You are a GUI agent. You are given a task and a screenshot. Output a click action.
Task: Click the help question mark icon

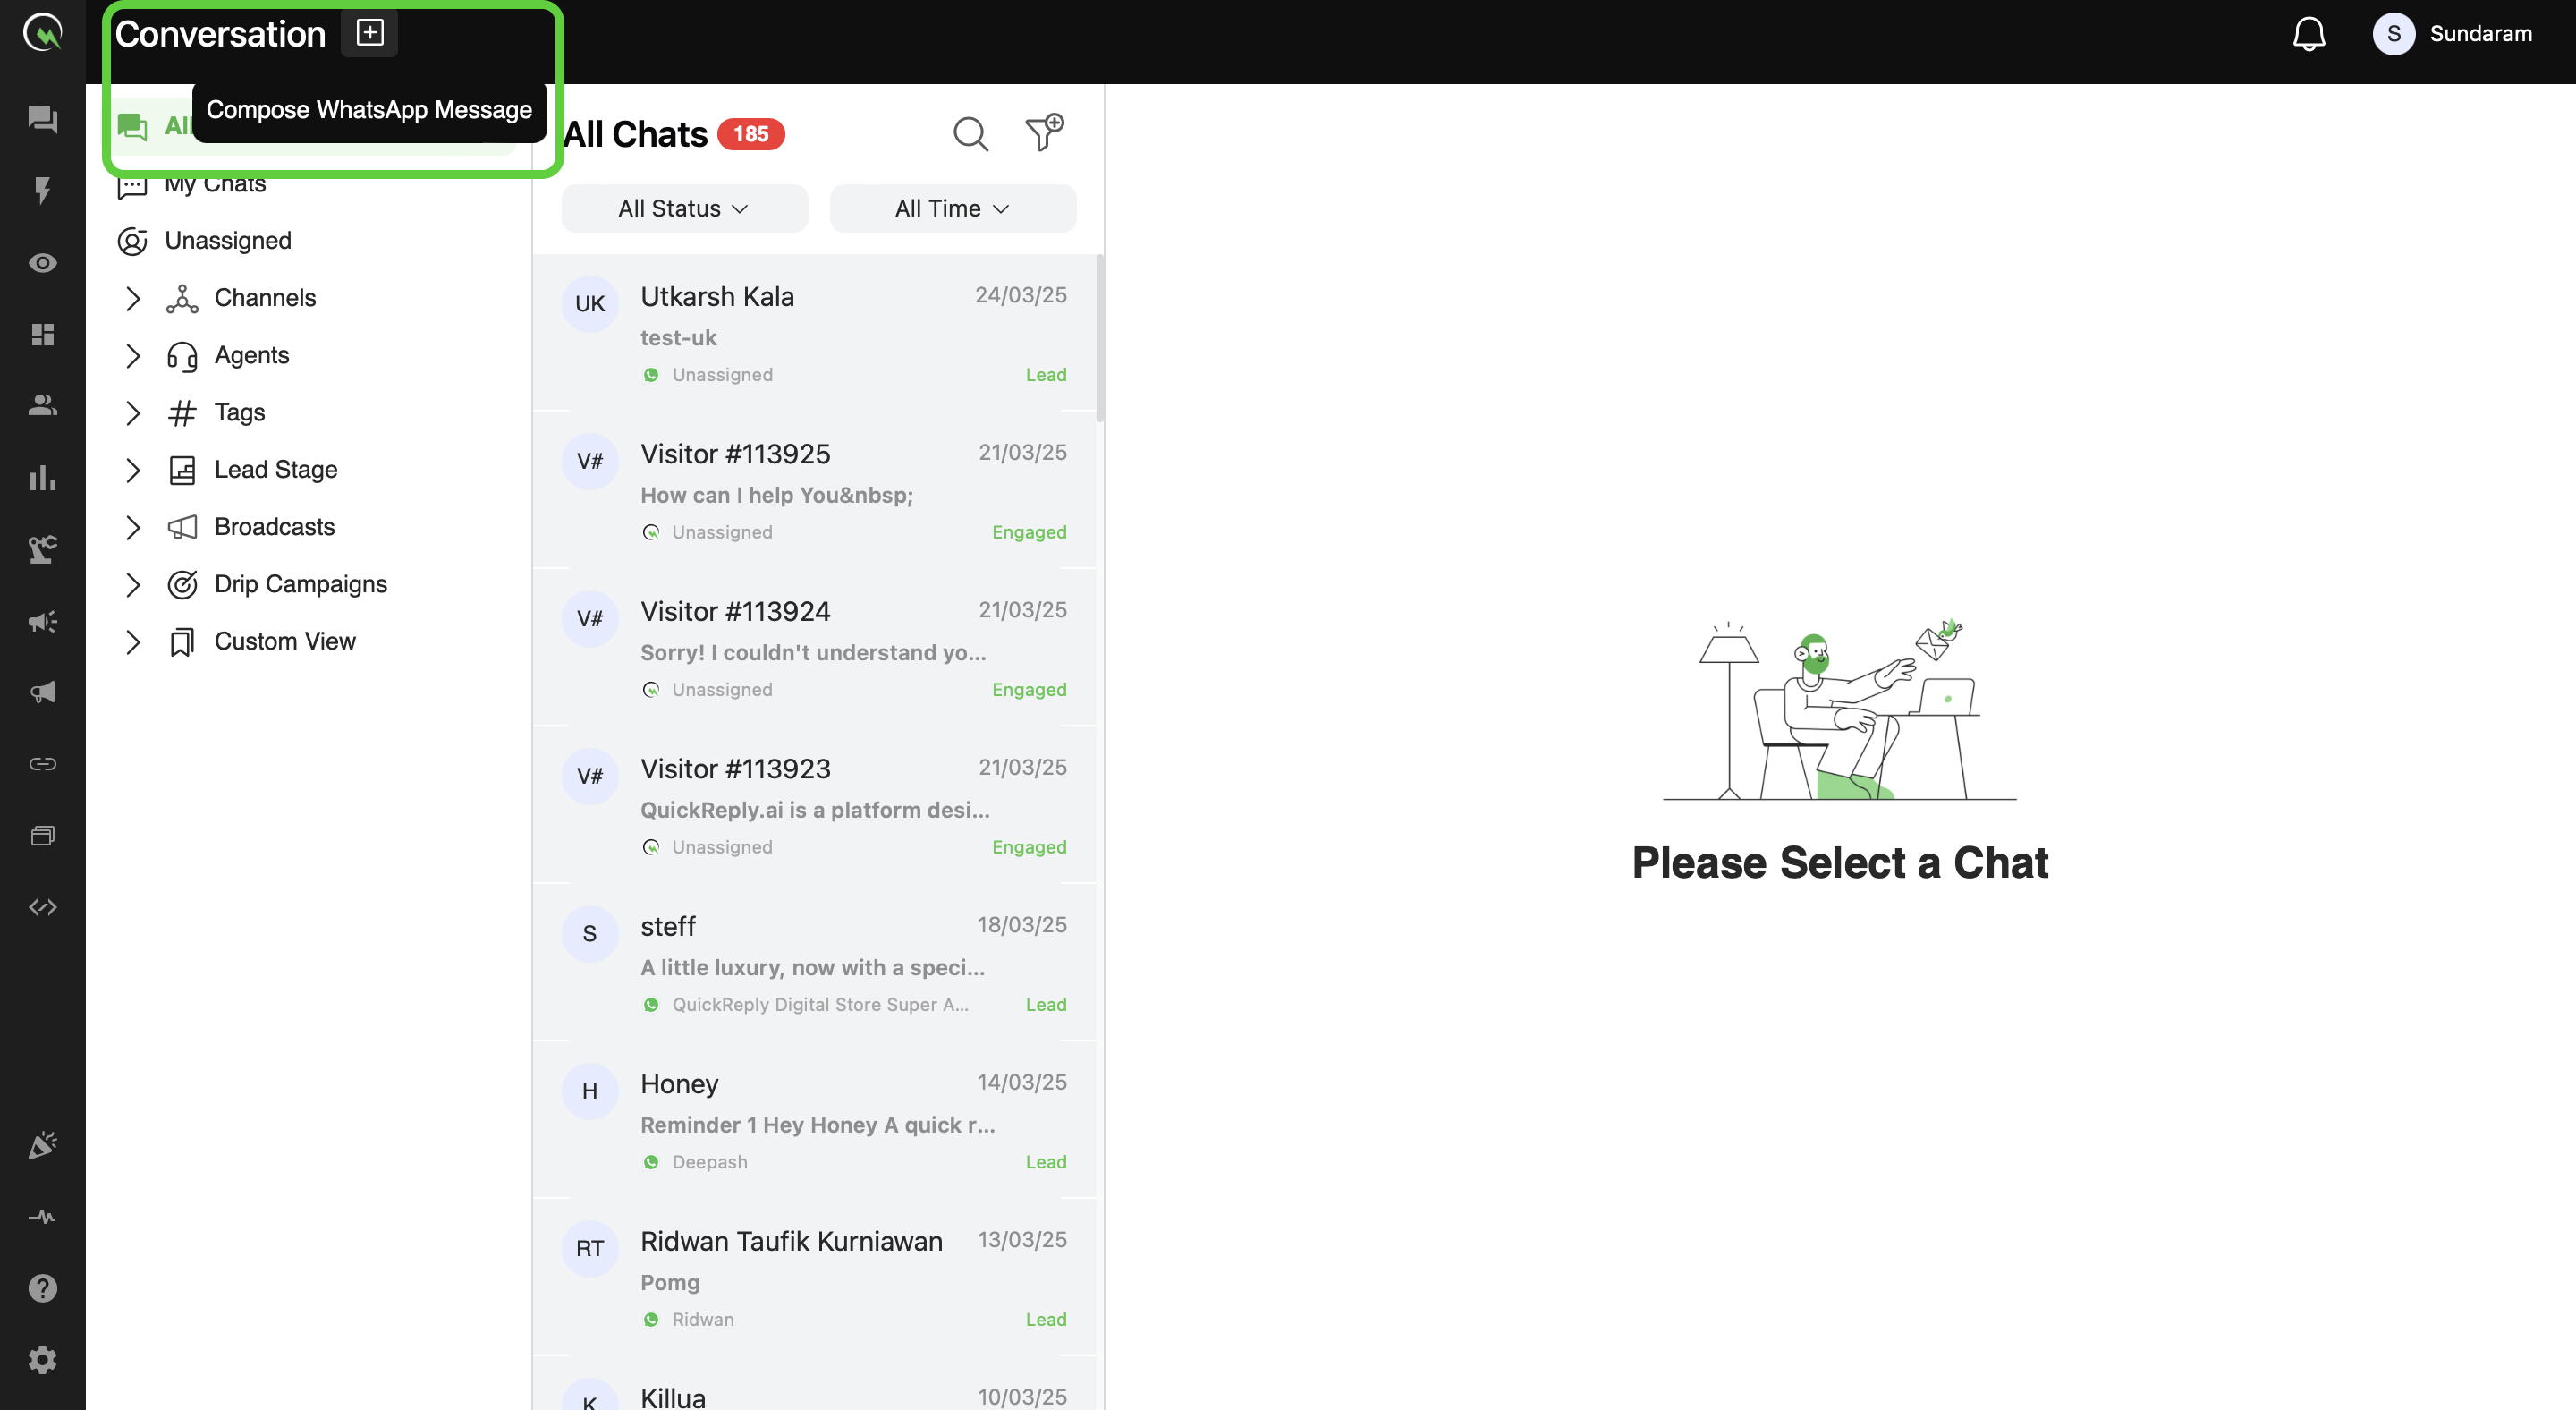42,1288
